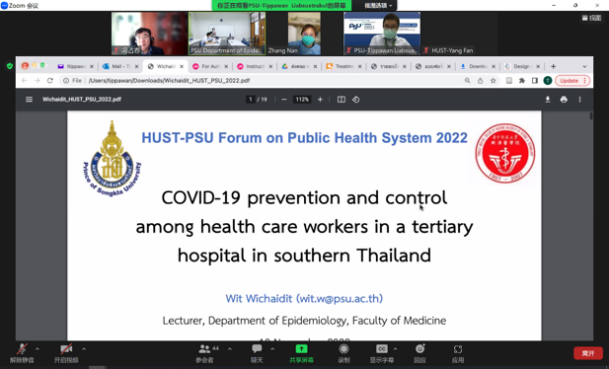Rotate the PDF page counterclockwise
Image resolution: width=609 pixels, height=369 pixels.
pyautogui.click(x=356, y=99)
